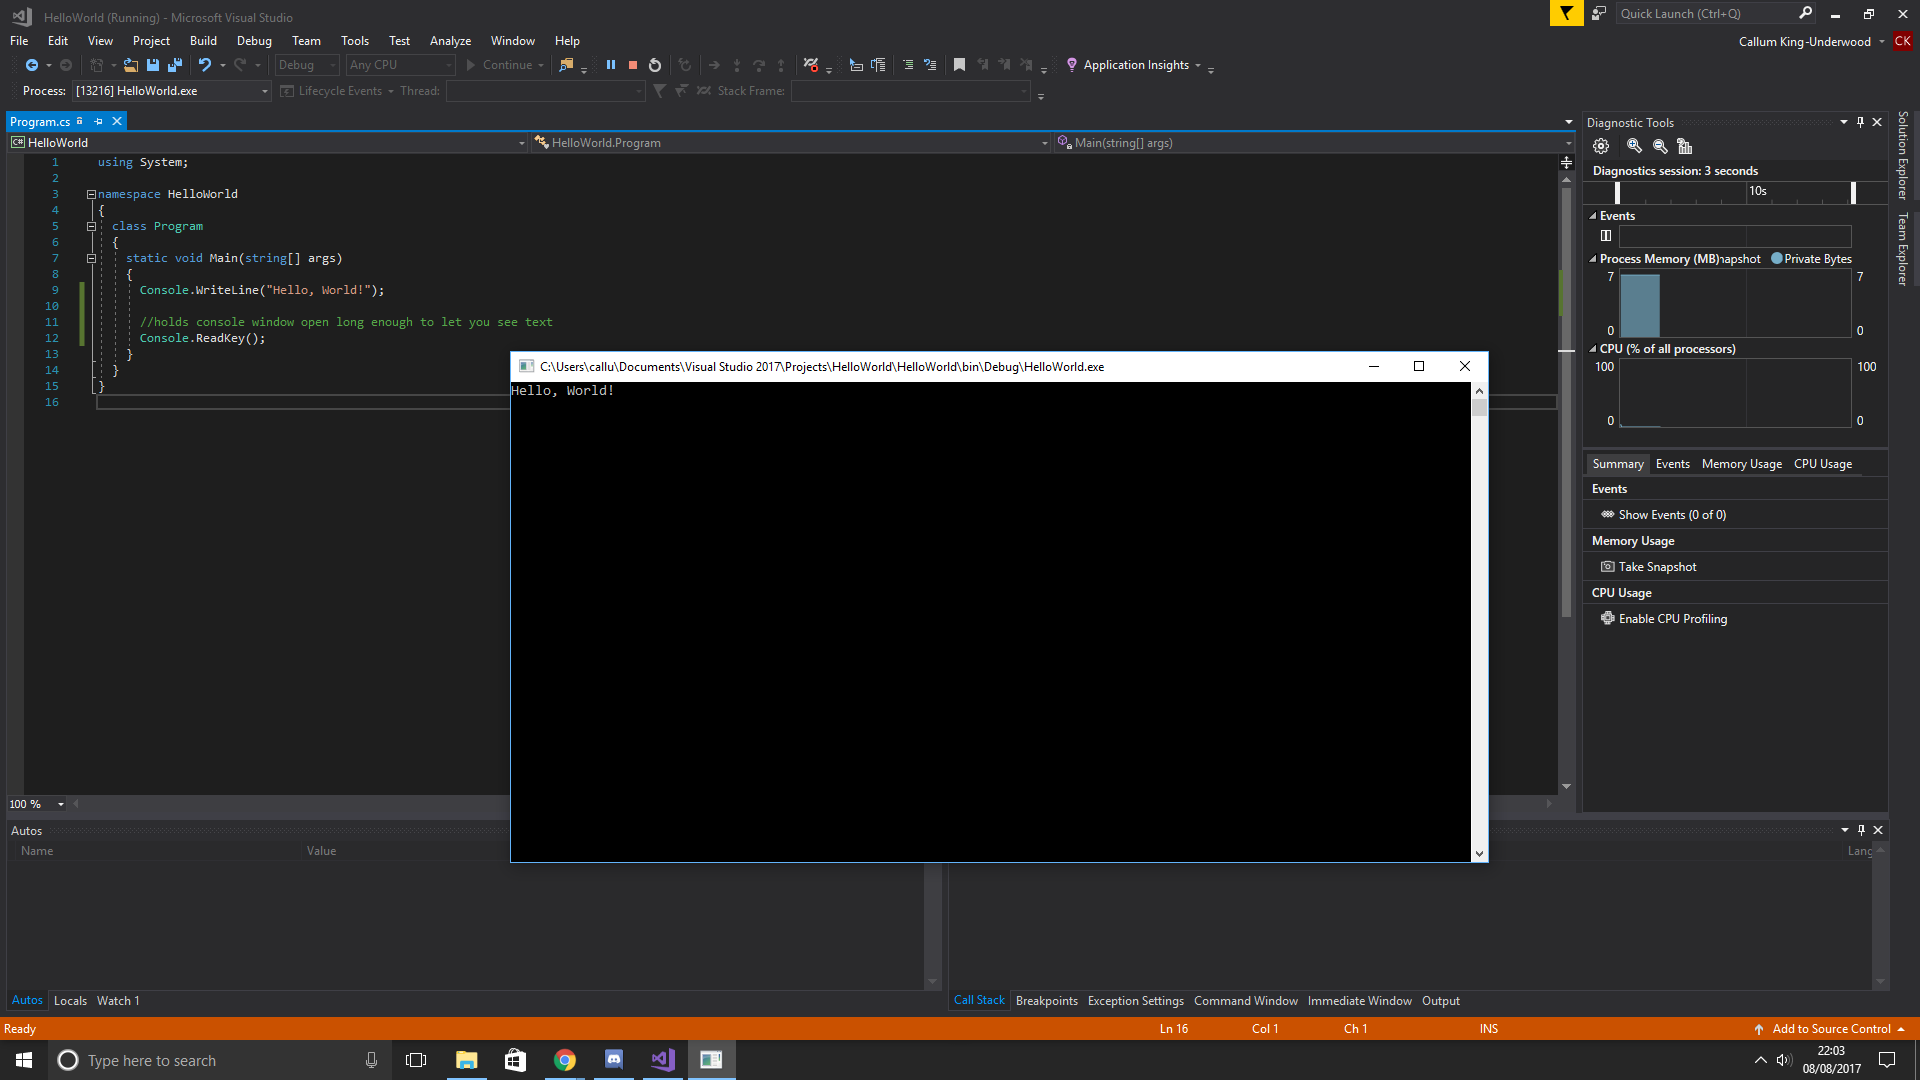This screenshot has height=1080, width=1920.
Task: Open the Process dropdown showing HelloWorld.exe
Action: (172, 91)
